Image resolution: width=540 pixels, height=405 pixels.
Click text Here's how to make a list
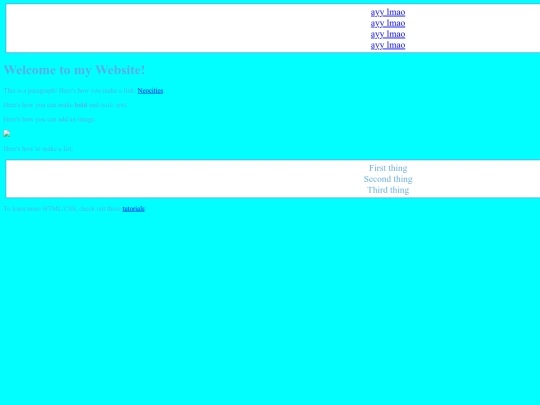point(38,149)
